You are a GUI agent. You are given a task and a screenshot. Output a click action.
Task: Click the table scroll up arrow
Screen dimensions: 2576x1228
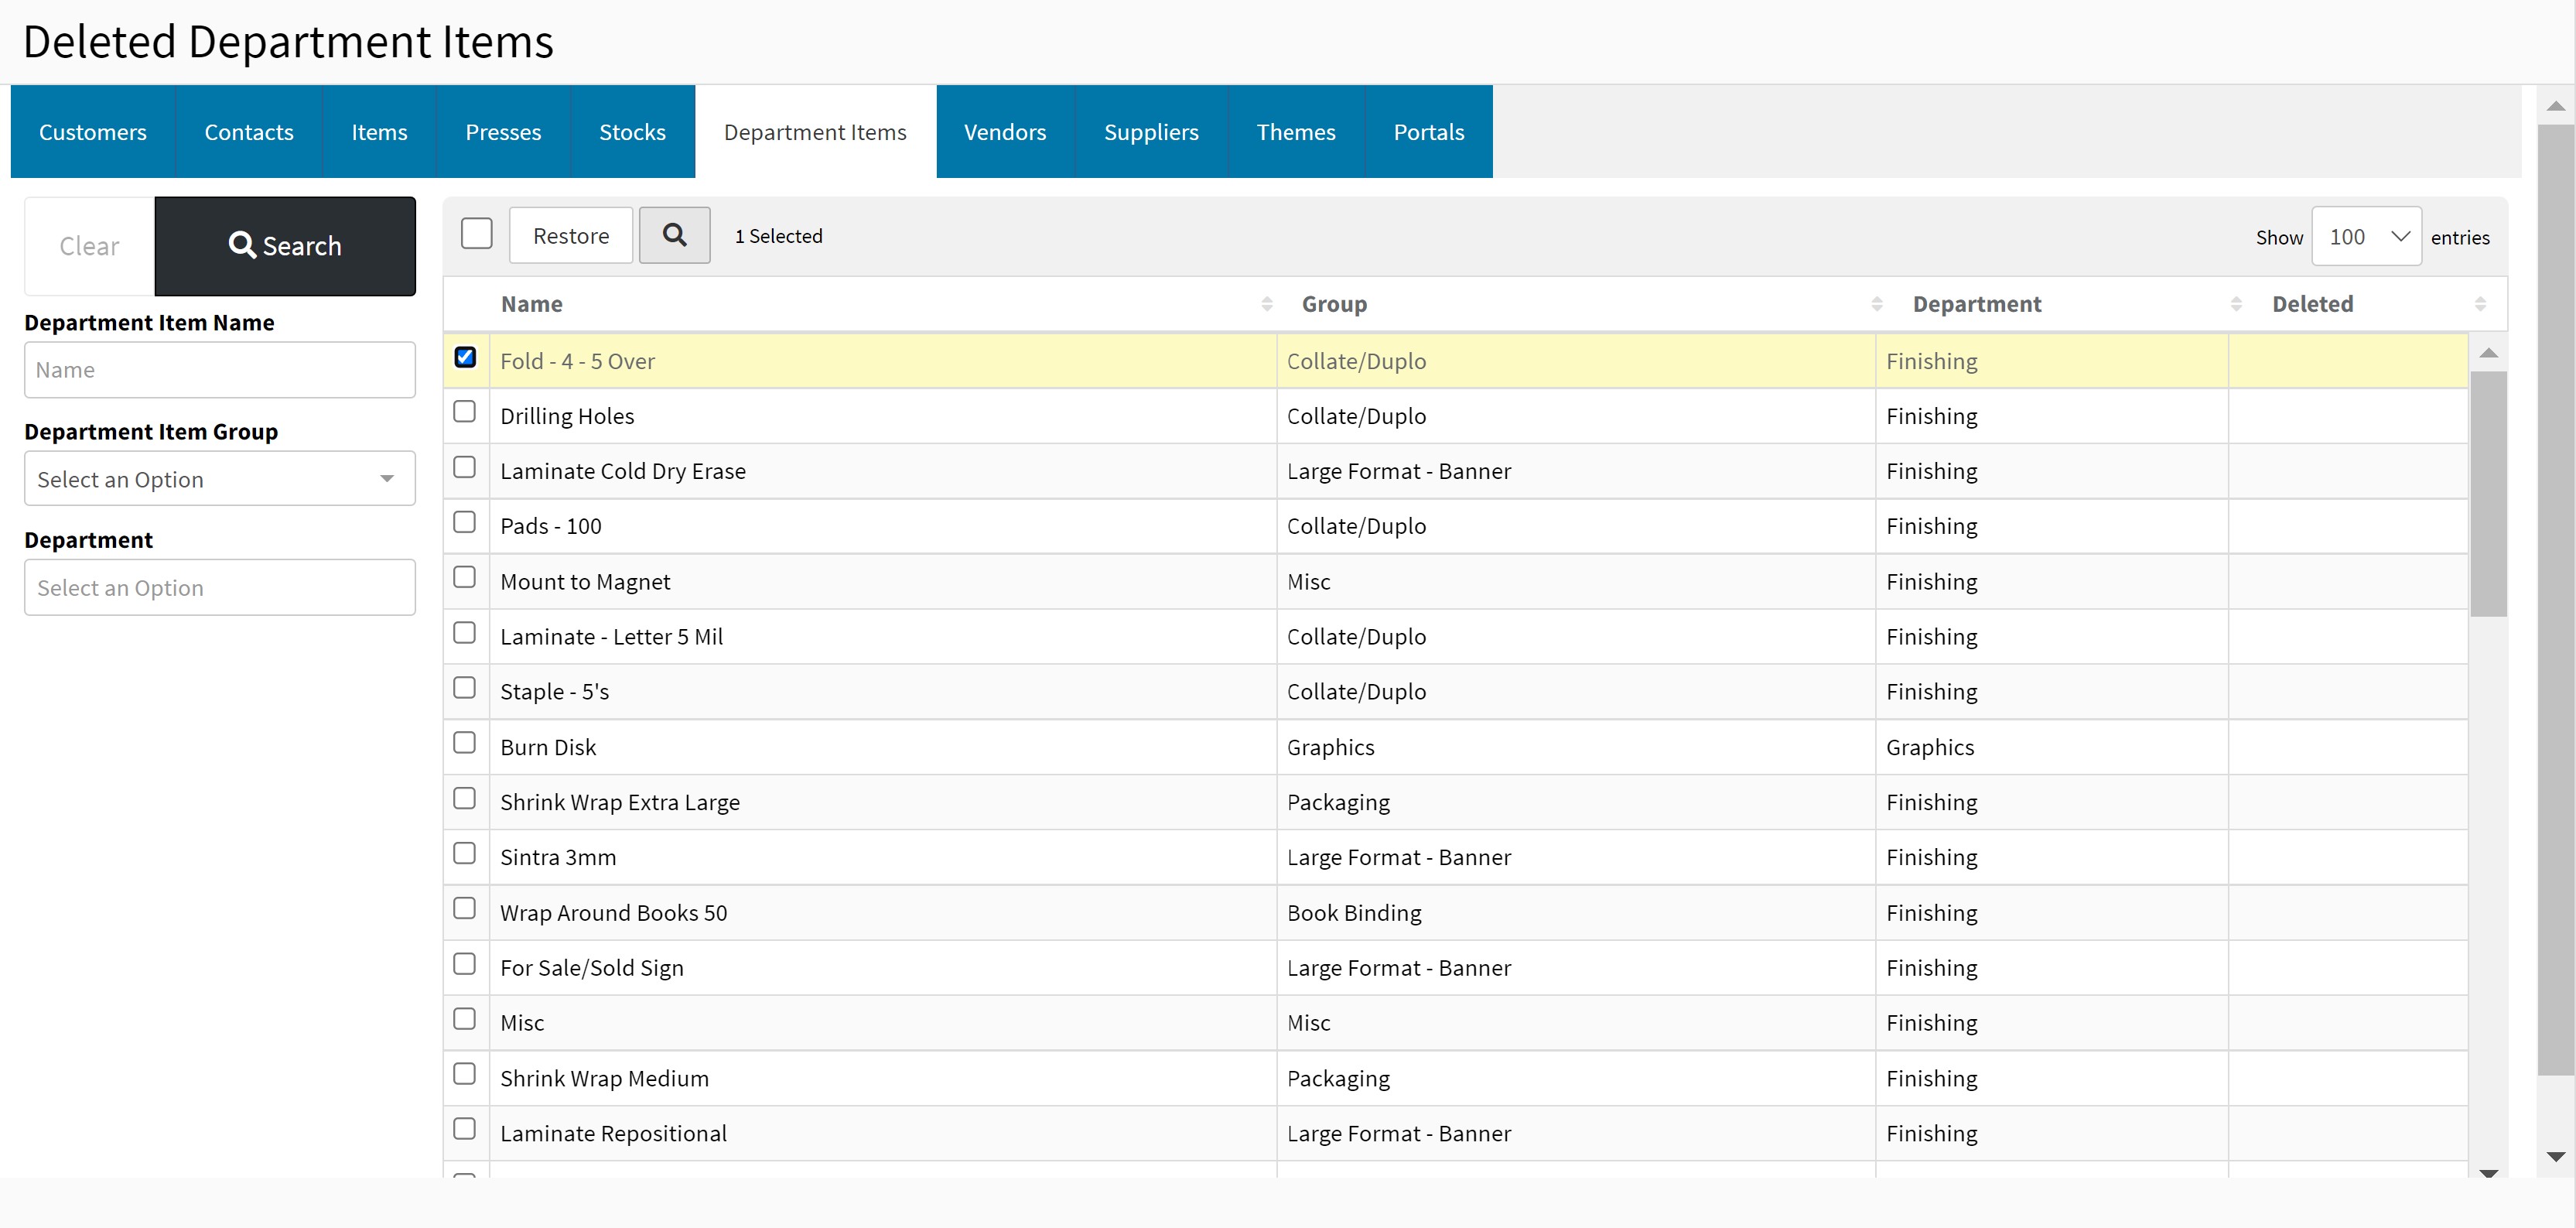tap(2488, 353)
